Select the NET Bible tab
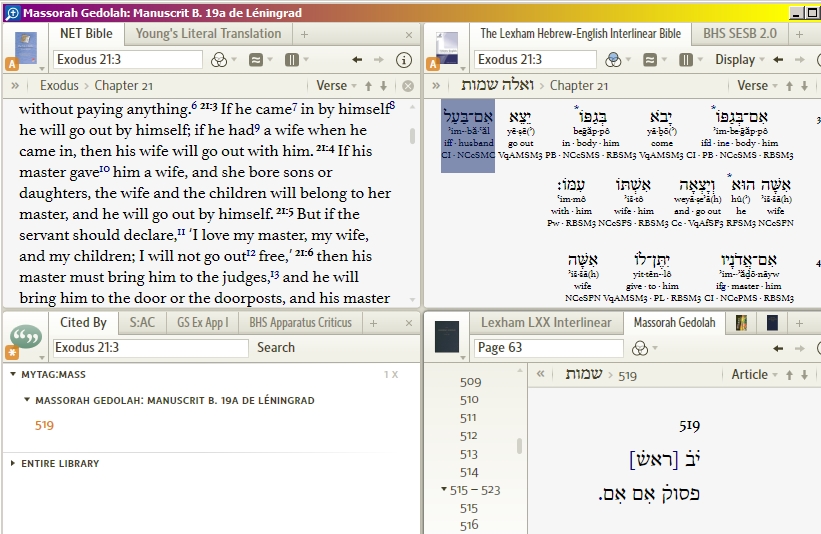This screenshot has width=821, height=534. point(86,34)
